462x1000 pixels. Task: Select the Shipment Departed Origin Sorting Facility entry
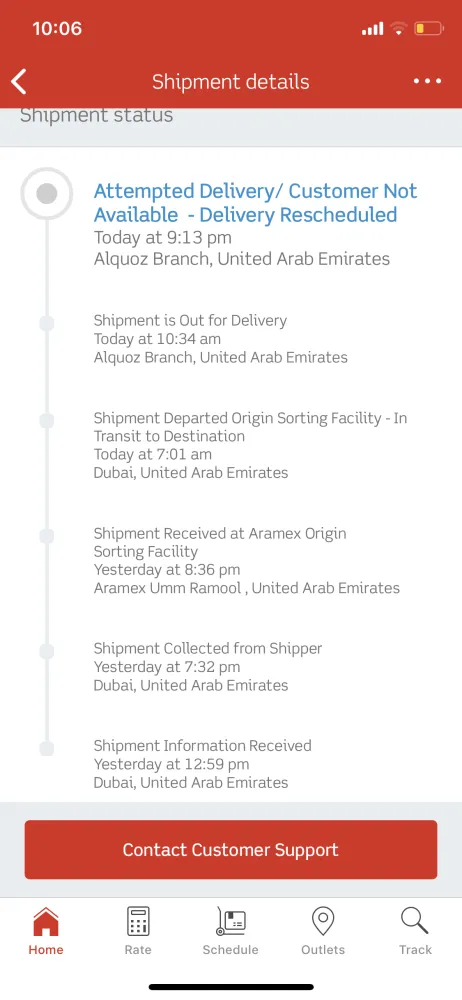click(x=250, y=445)
